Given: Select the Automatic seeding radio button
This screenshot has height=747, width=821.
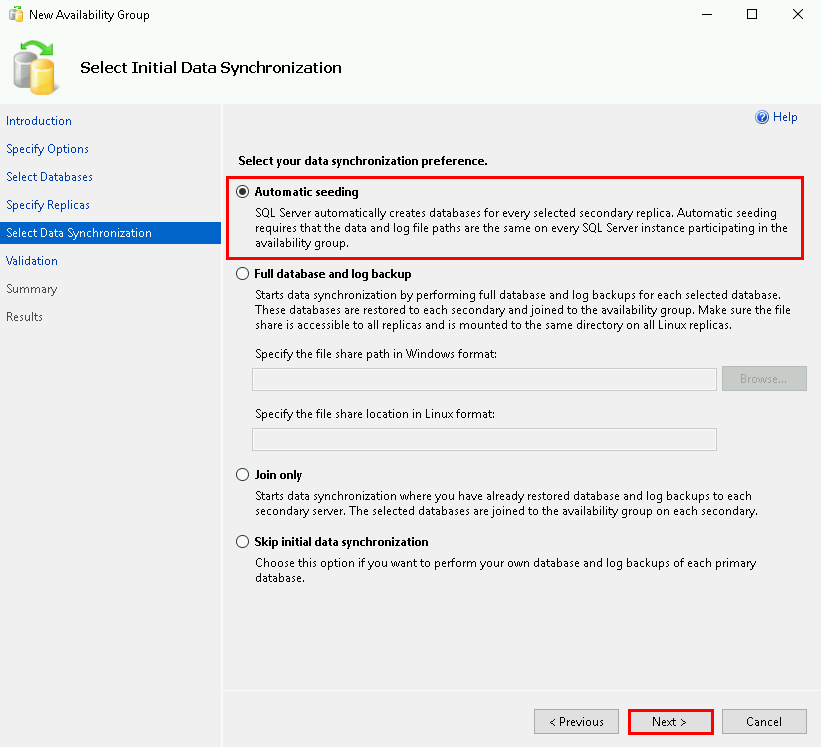Looking at the screenshot, I should [242, 192].
